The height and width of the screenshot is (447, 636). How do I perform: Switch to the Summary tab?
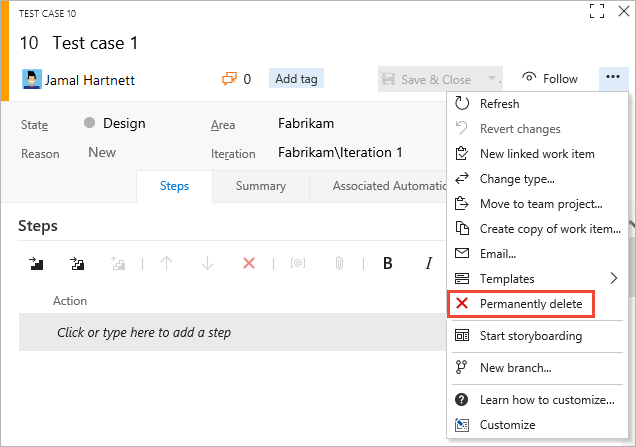[x=260, y=186]
